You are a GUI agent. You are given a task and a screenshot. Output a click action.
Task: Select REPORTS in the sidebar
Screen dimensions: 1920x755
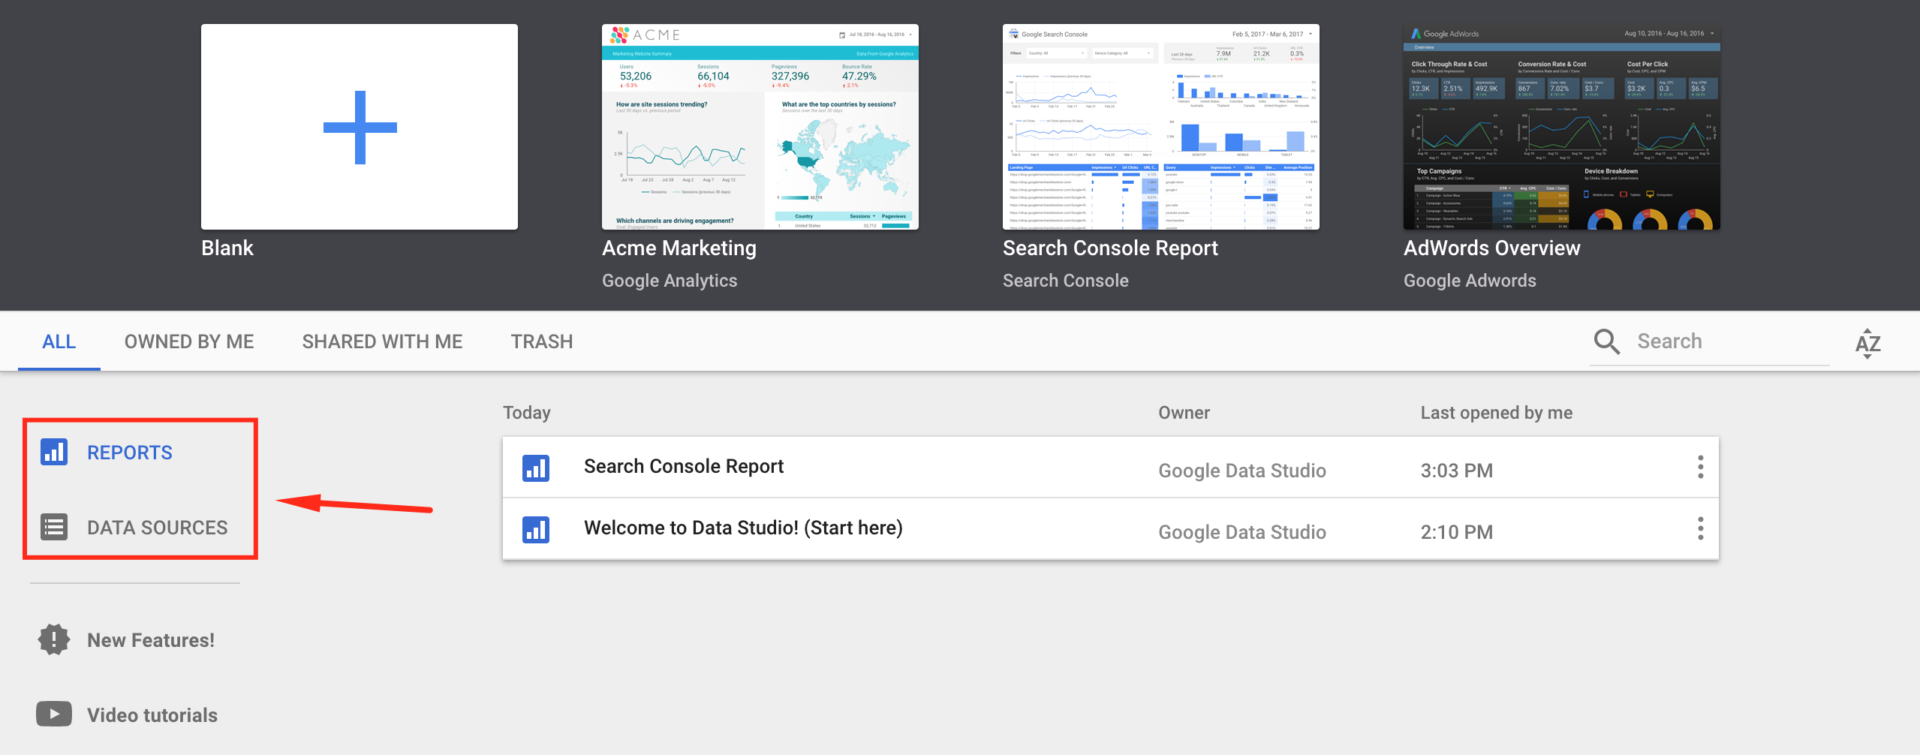(x=129, y=453)
